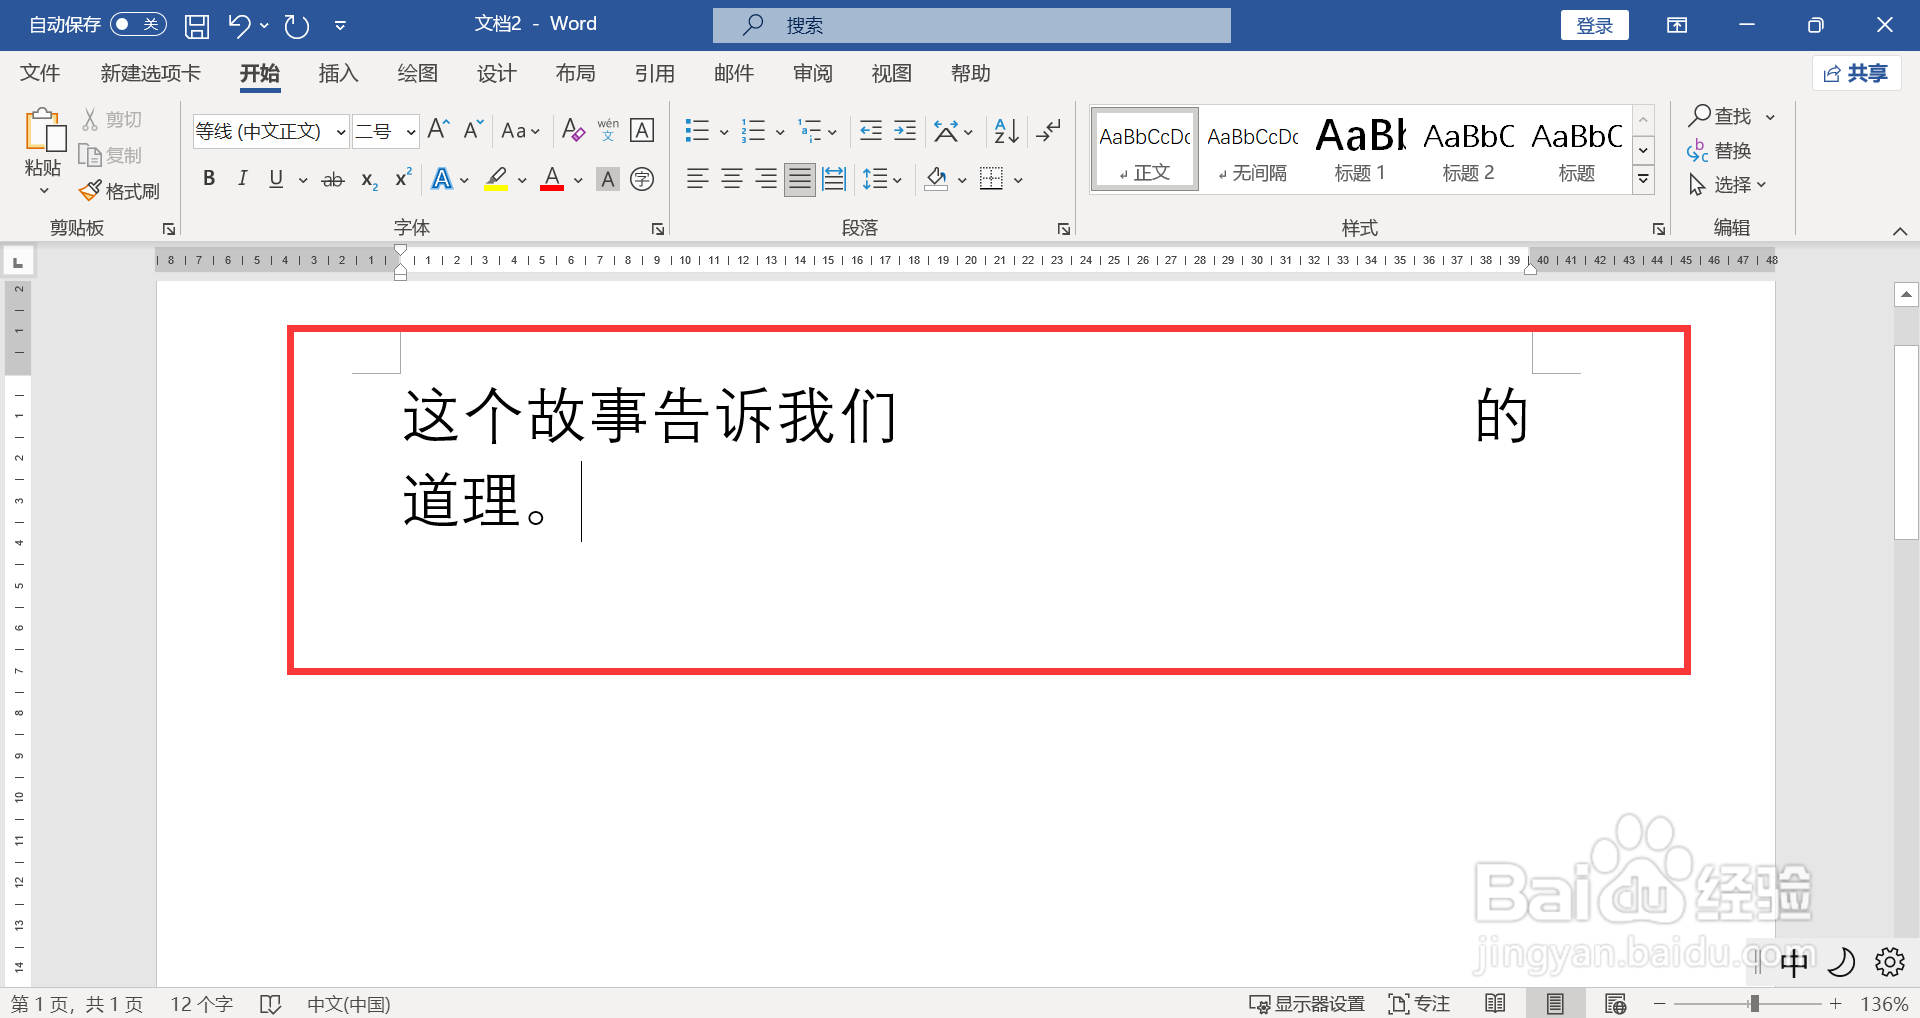1920x1018 pixels.
Task: Open the 审阅 review tab
Action: 812,73
